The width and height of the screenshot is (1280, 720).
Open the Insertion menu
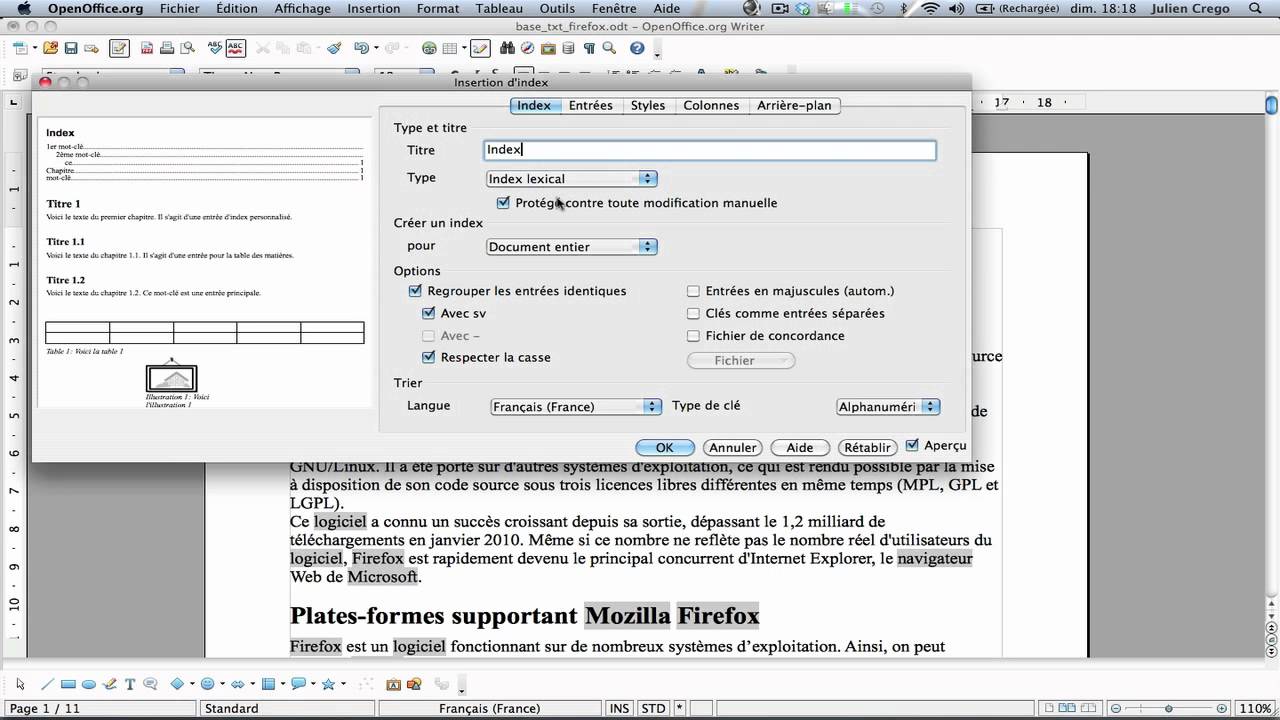tap(374, 9)
